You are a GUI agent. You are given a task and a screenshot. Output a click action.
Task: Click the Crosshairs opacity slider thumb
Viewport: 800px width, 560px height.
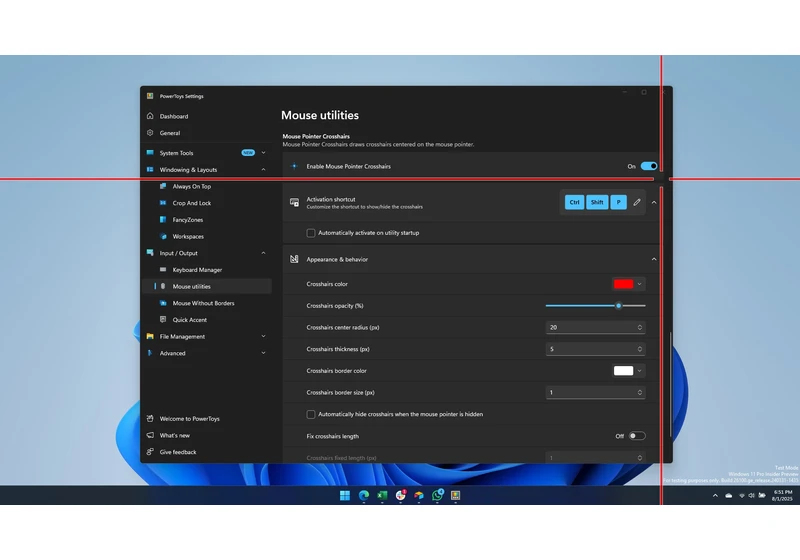[618, 306]
